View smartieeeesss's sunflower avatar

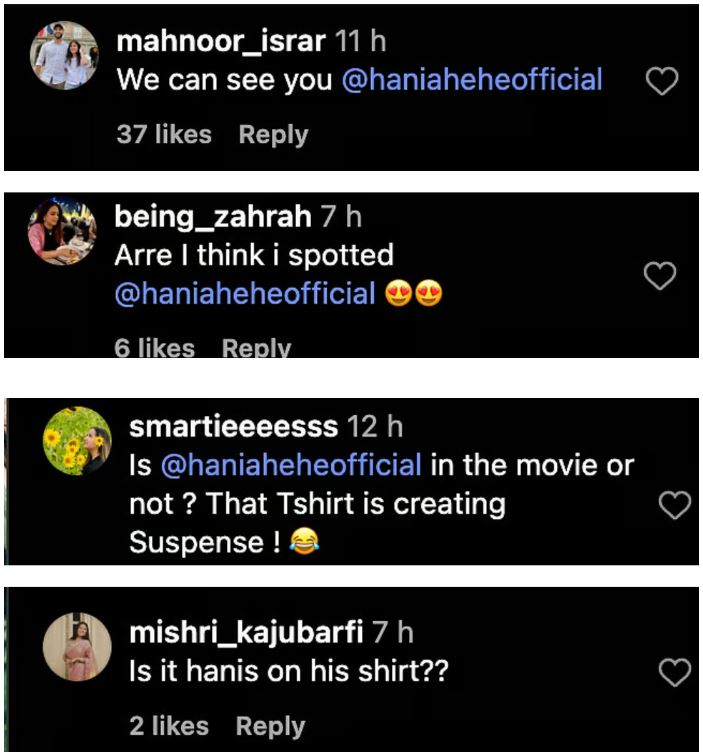pyautogui.click(x=77, y=441)
